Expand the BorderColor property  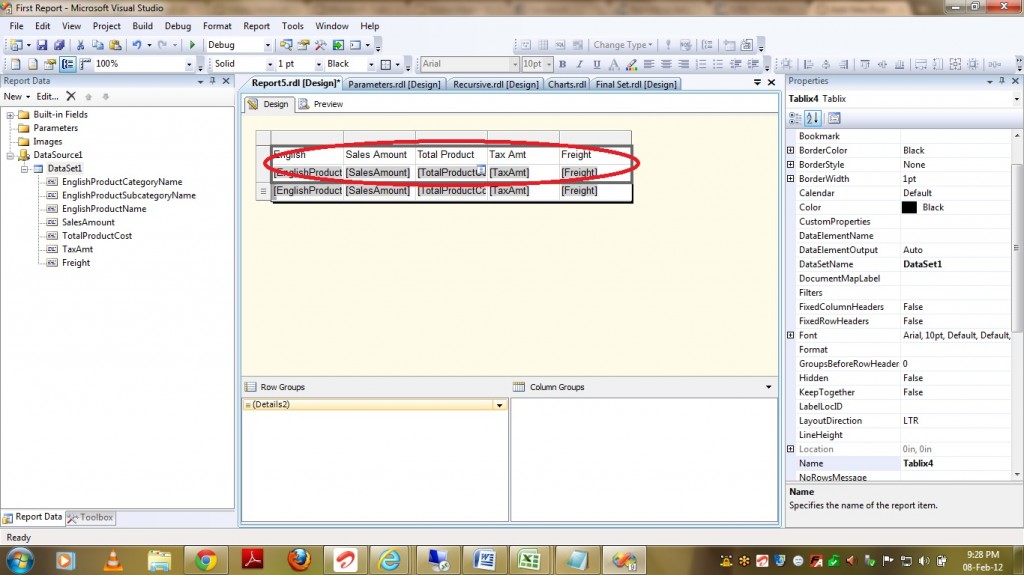791,150
